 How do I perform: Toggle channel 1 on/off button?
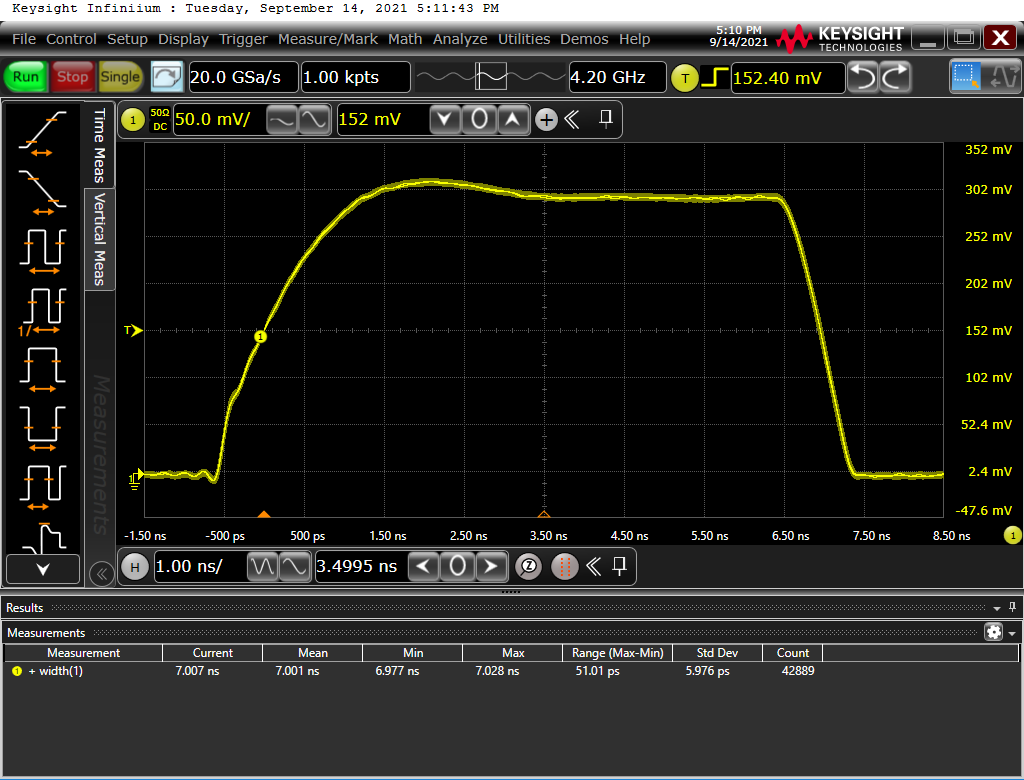click(x=133, y=121)
